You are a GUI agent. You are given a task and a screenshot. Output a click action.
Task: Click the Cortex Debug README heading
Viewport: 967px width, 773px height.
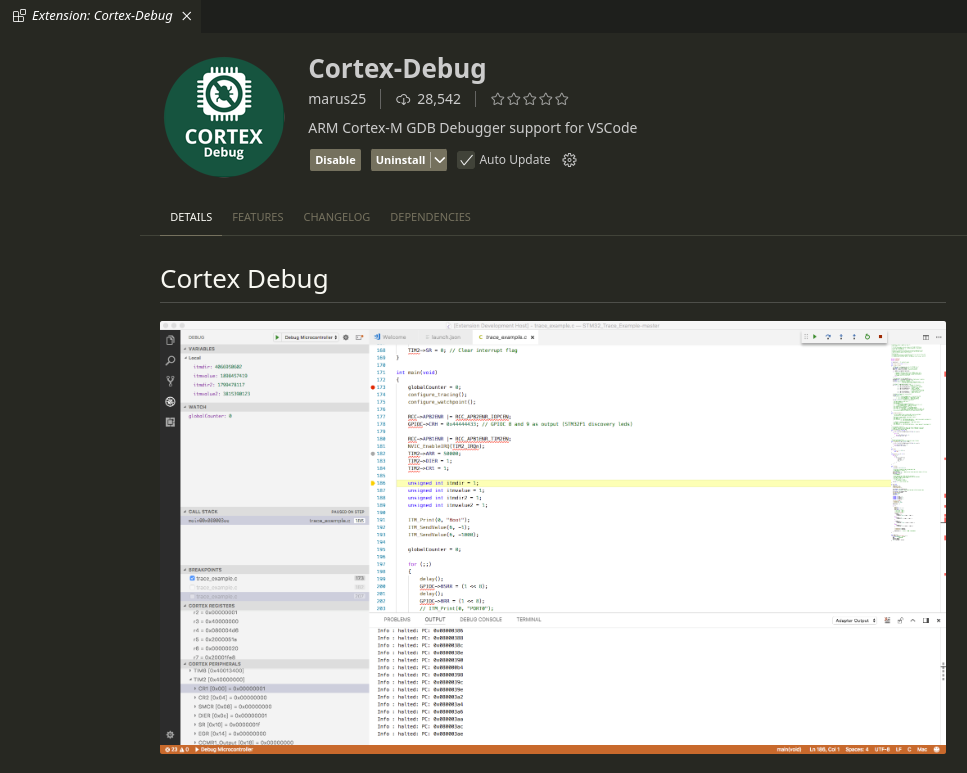pyautogui.click(x=244, y=279)
